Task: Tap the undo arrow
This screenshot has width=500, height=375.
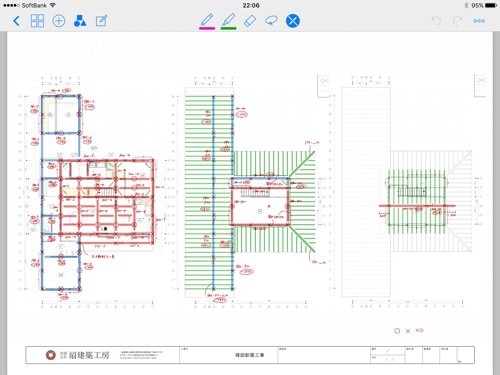Action: pos(436,21)
